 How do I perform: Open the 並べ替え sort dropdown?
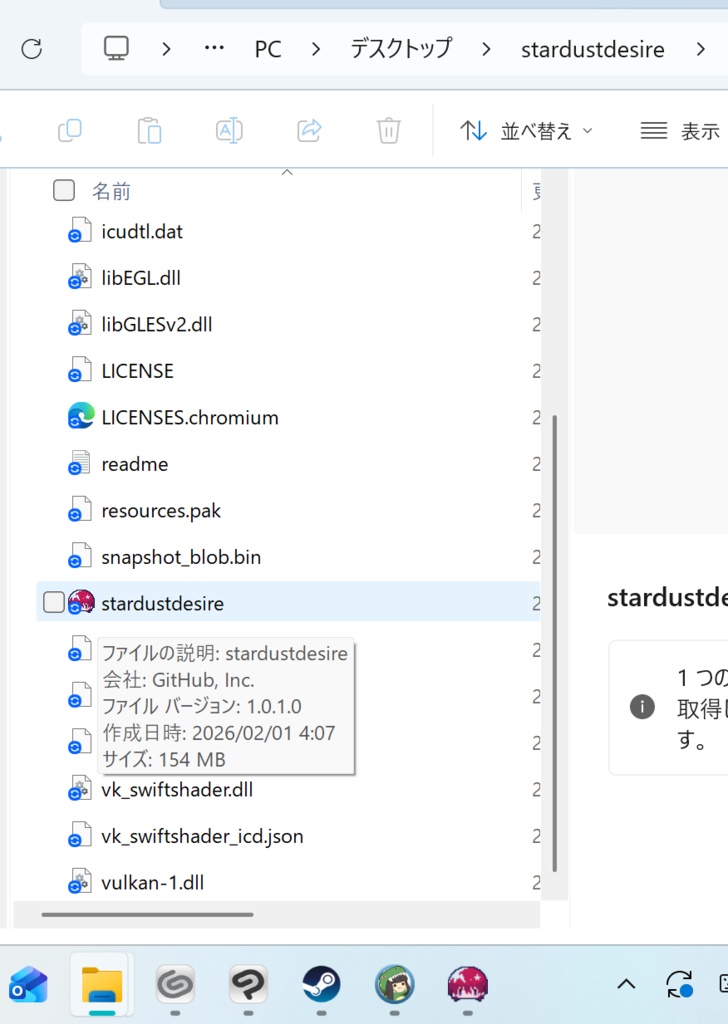526,131
